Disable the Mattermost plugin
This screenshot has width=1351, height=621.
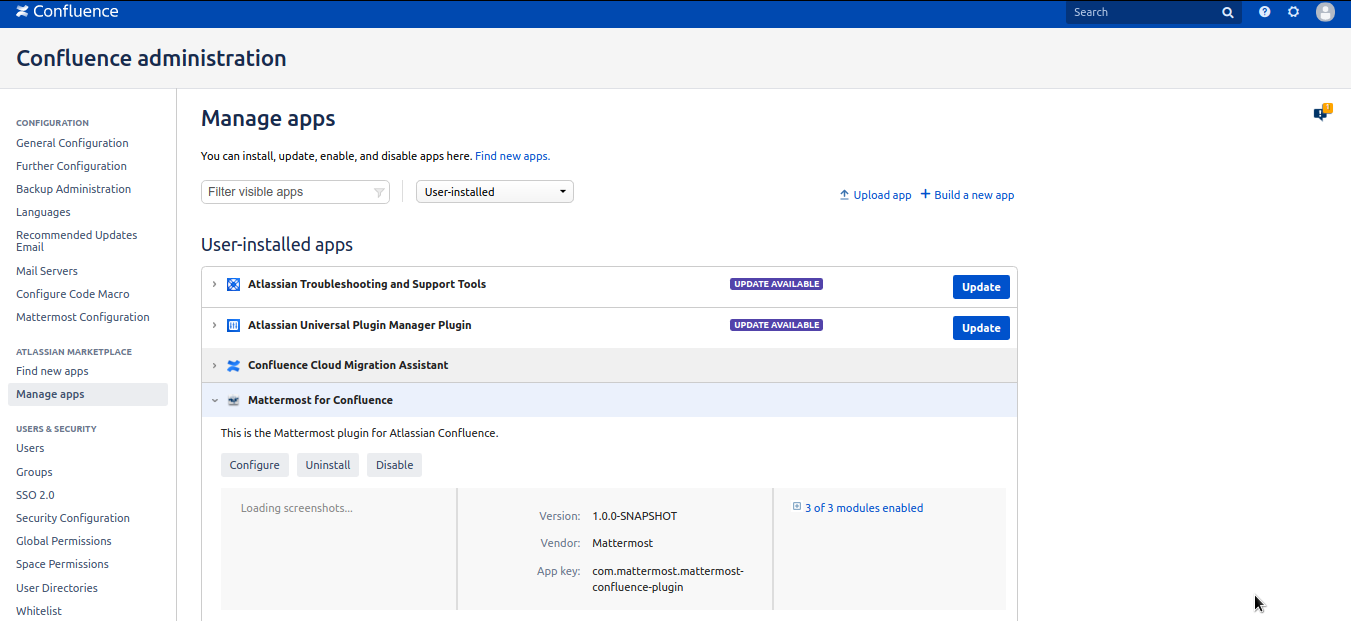pyautogui.click(x=394, y=465)
